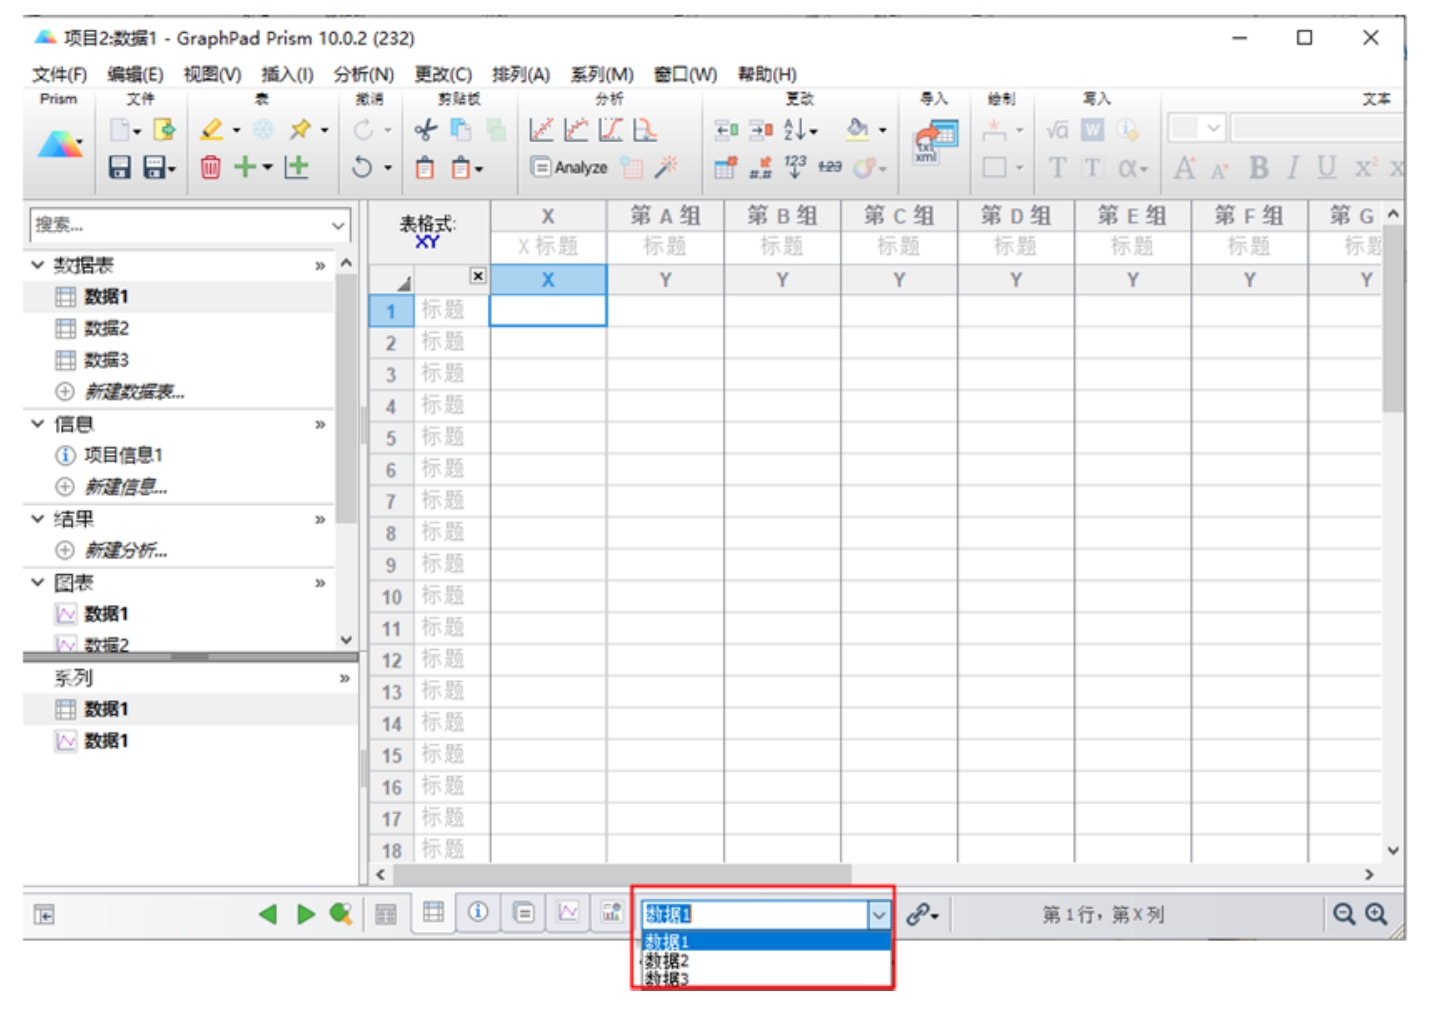Click the undo arrow icon
The height and width of the screenshot is (1028, 1432).
[x=362, y=167]
